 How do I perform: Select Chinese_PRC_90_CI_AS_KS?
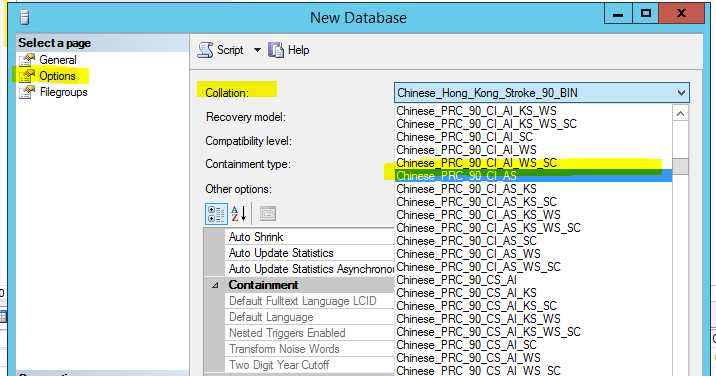click(x=533, y=189)
